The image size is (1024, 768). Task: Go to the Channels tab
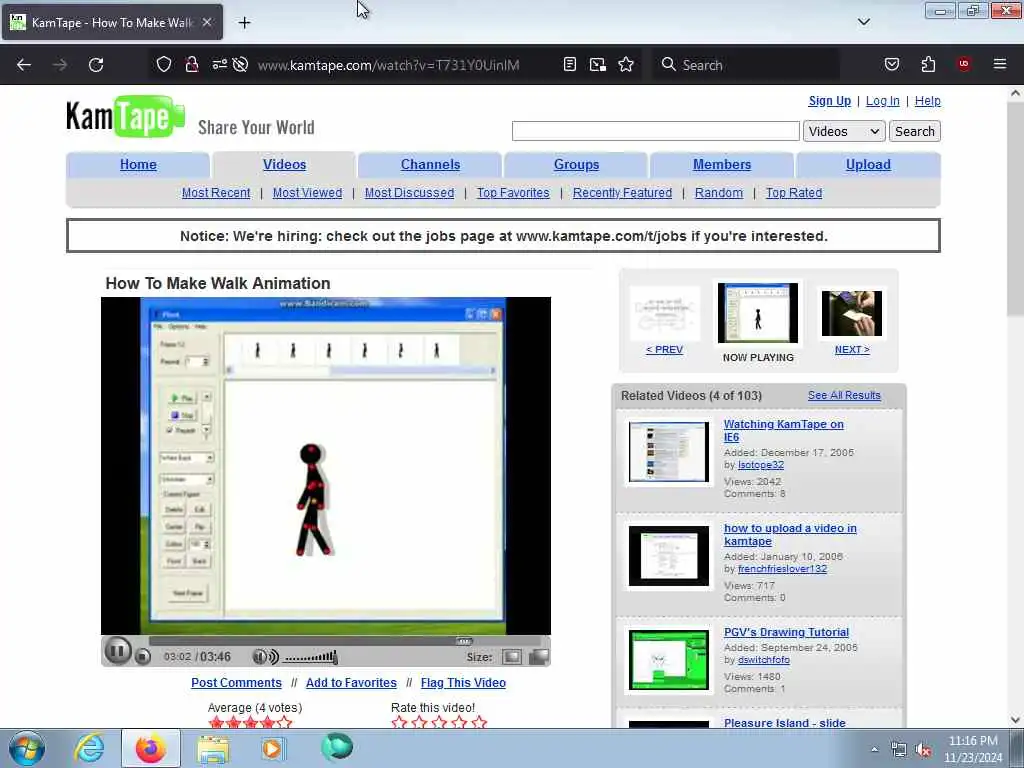[x=430, y=165]
